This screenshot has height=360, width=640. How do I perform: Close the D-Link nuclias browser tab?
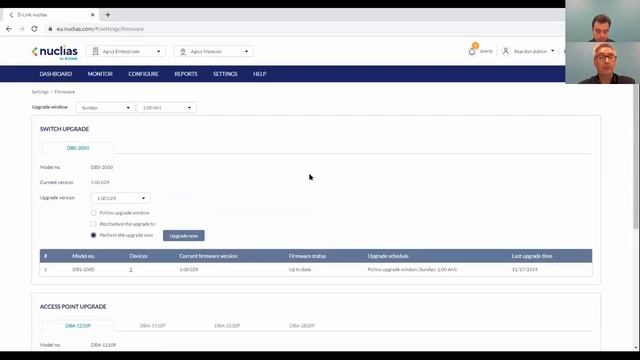point(93,15)
